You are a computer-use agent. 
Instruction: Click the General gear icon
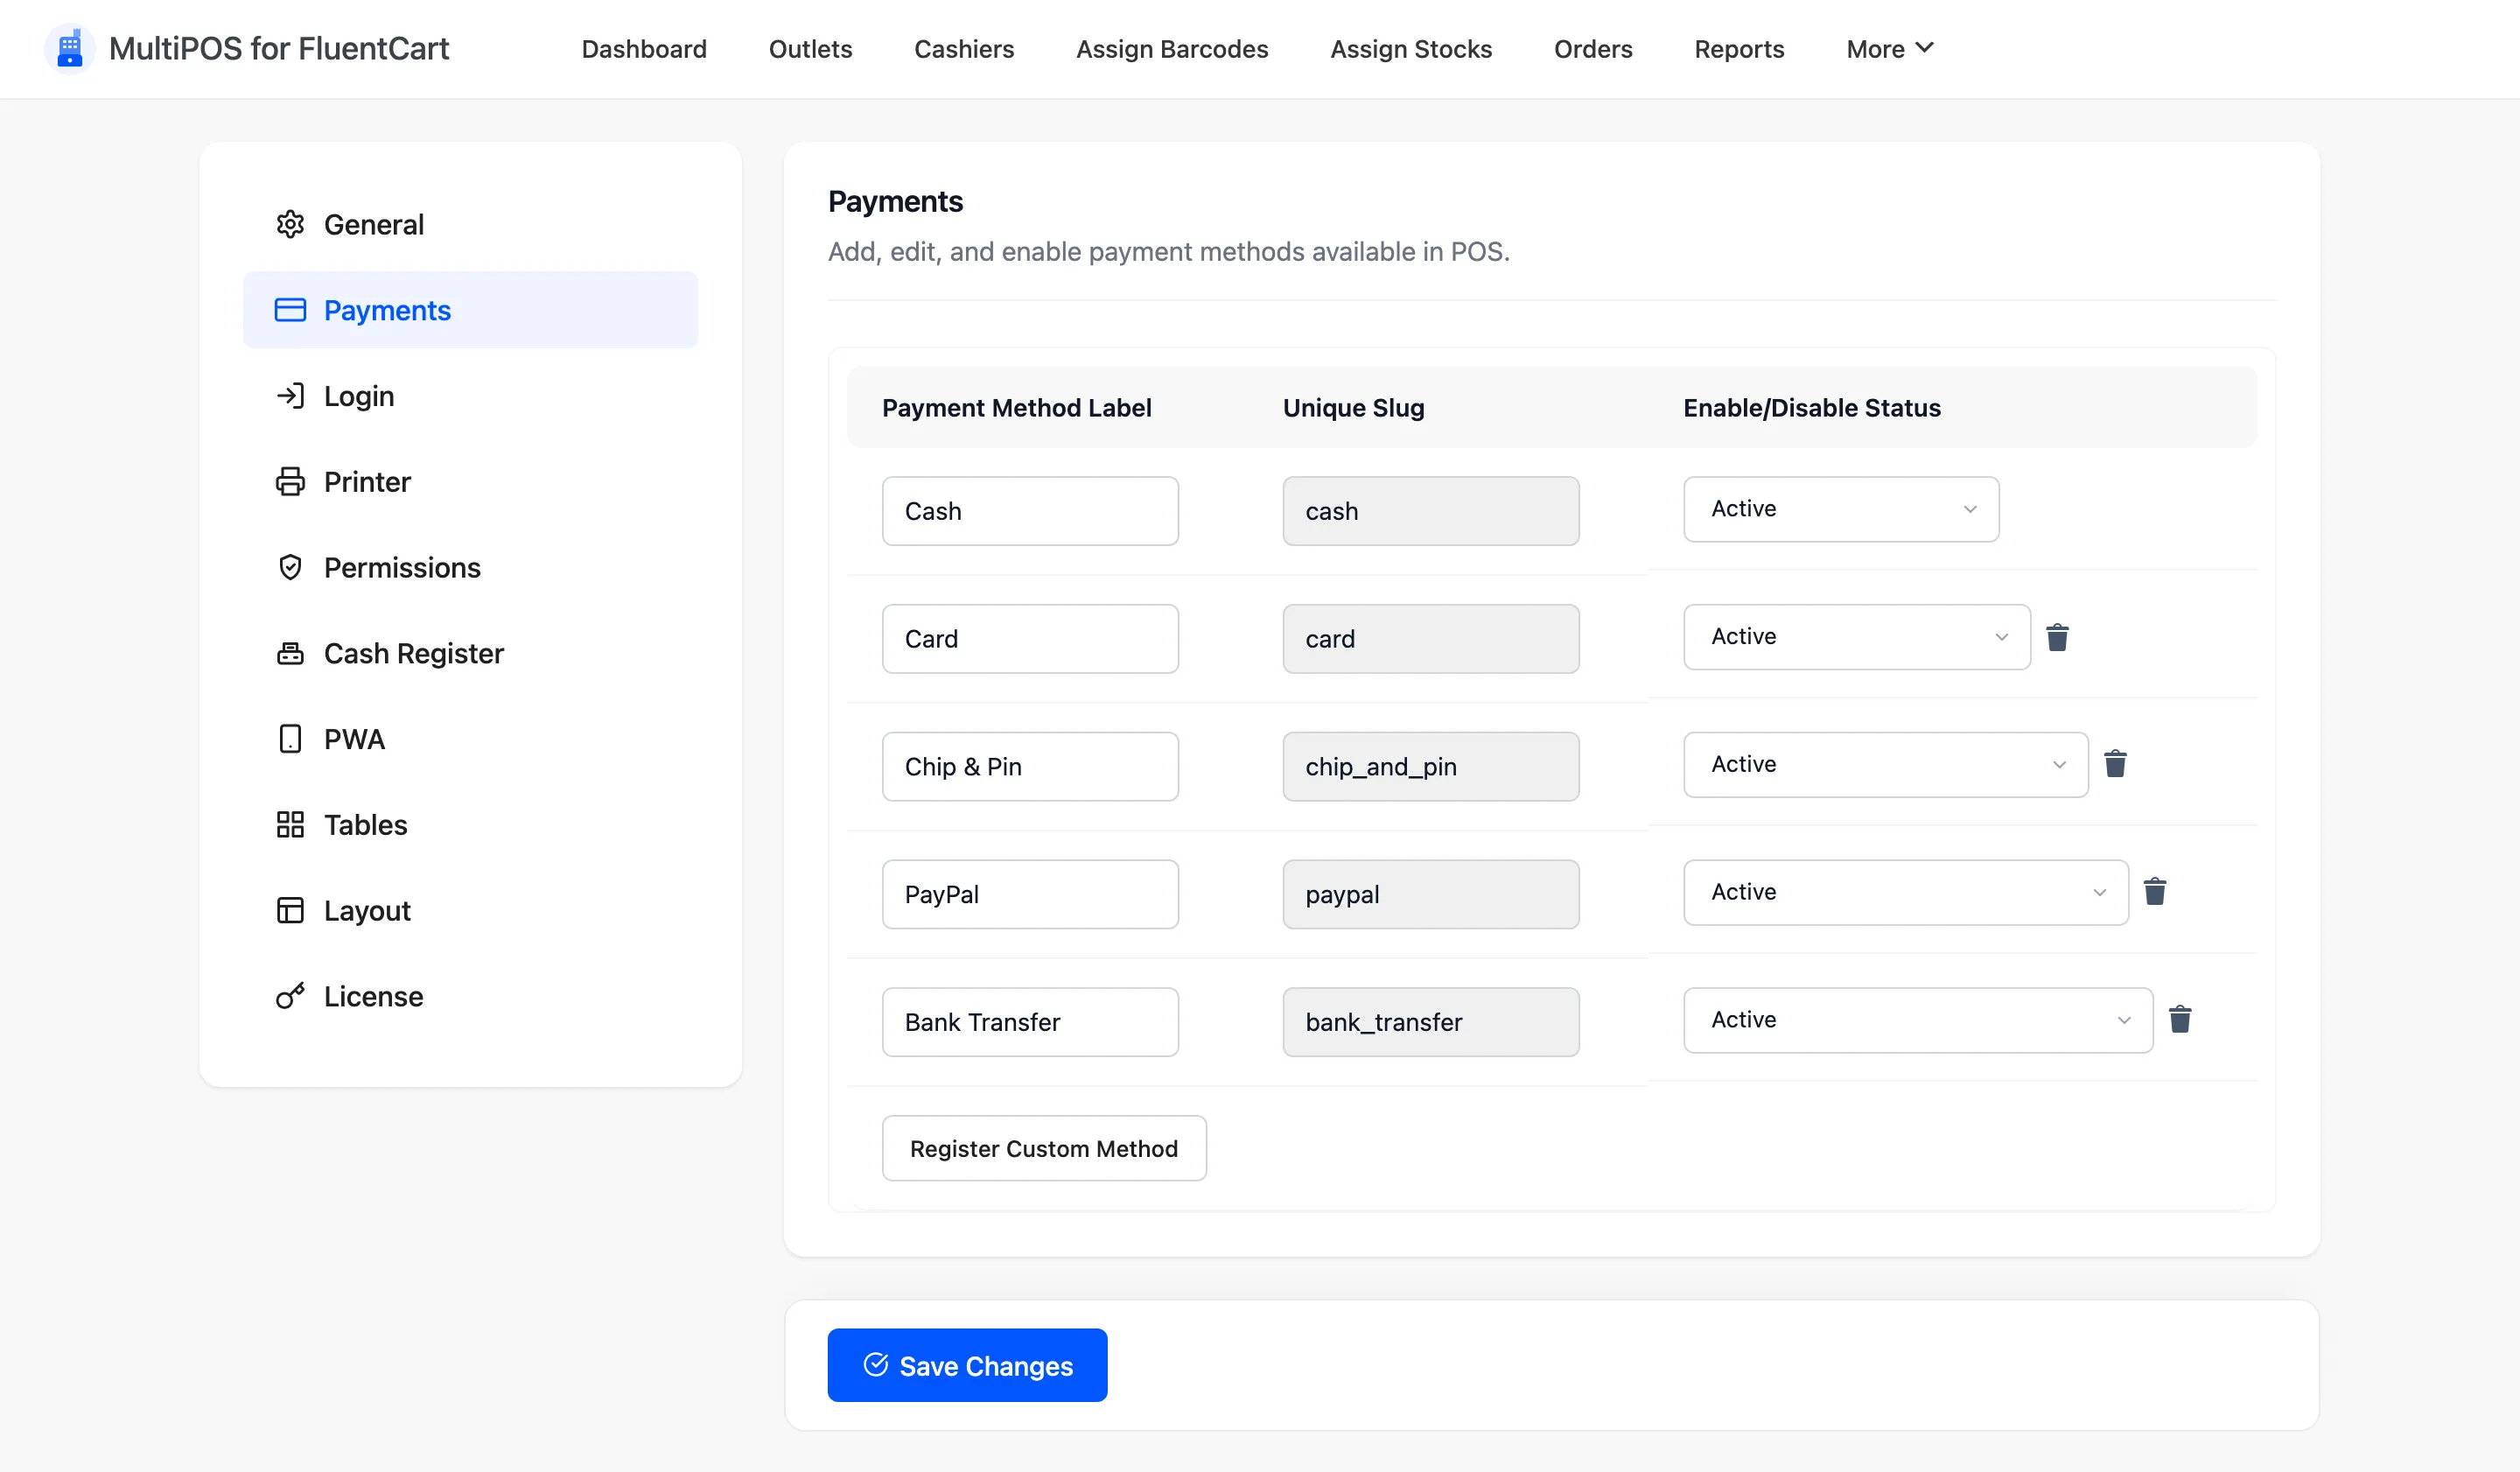tap(290, 224)
